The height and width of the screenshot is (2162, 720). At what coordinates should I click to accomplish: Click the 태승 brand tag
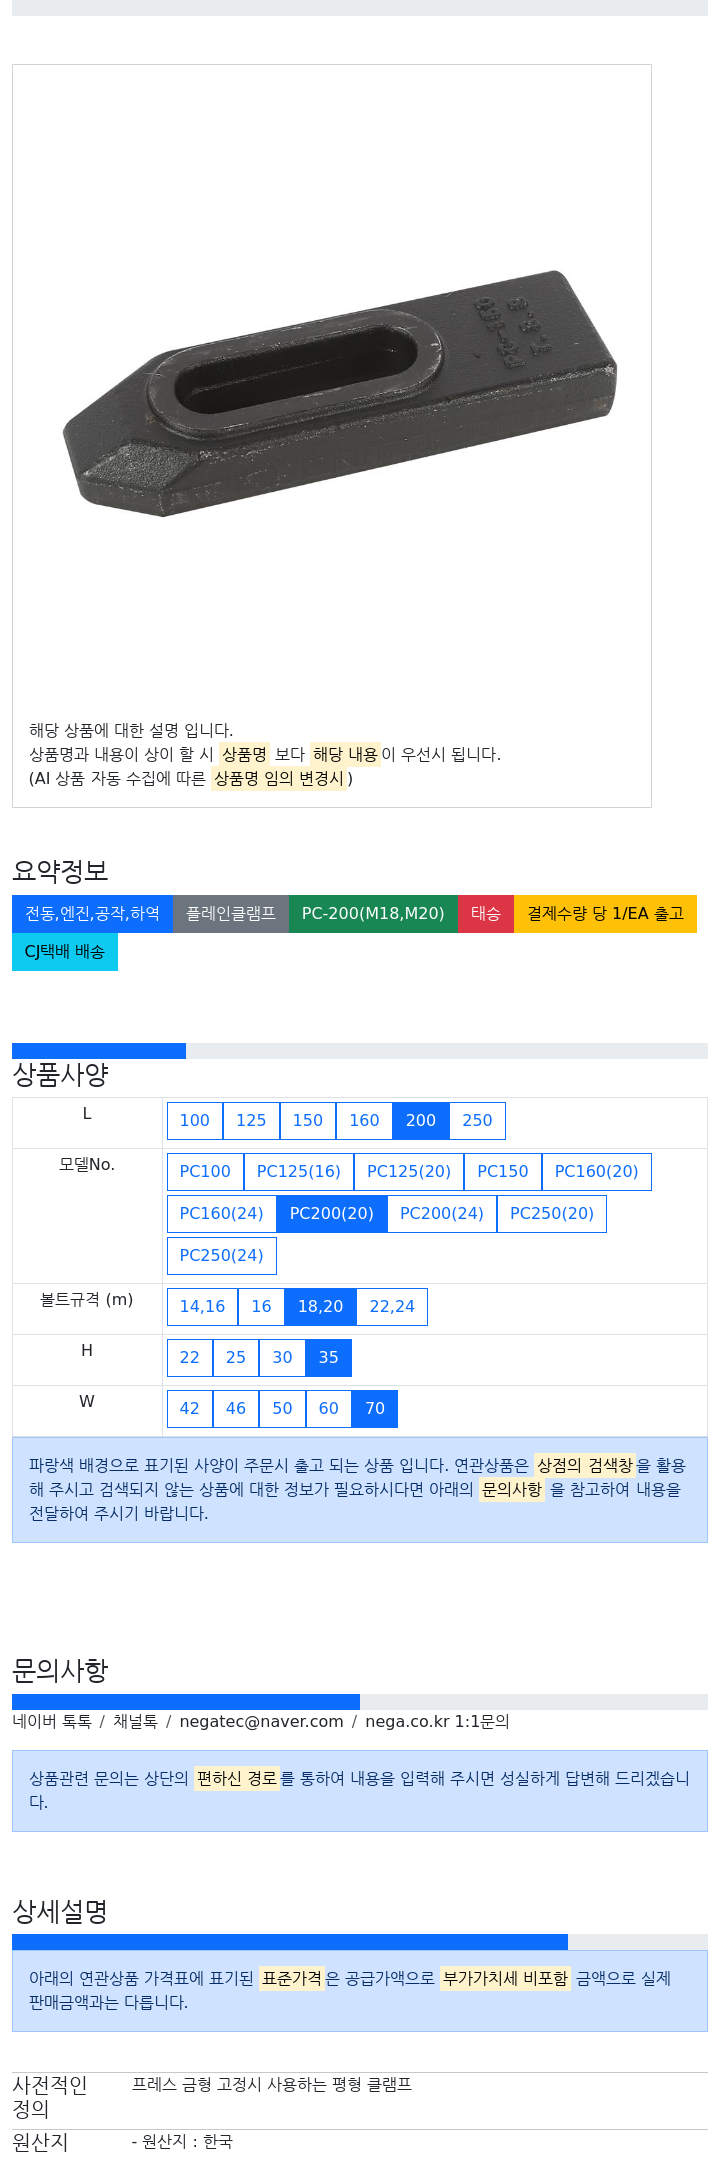pos(486,914)
